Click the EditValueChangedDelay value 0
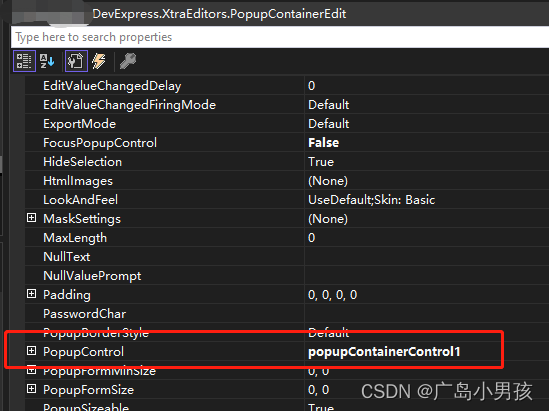Viewport: 549px width, 411px height. click(312, 86)
